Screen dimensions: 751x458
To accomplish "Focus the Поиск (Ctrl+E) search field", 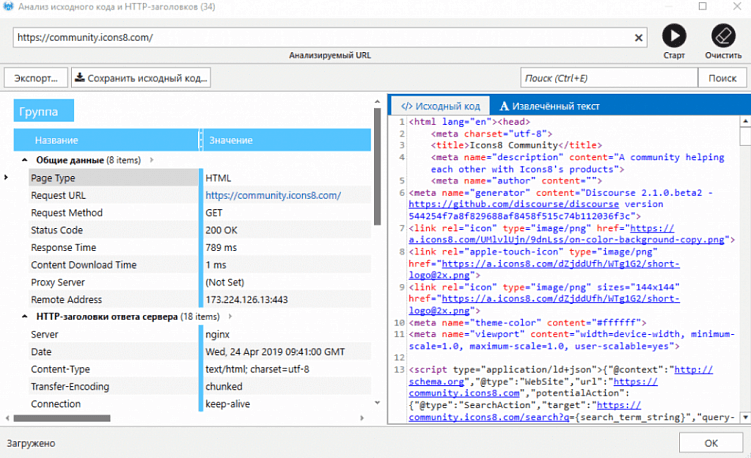I will 609,78.
